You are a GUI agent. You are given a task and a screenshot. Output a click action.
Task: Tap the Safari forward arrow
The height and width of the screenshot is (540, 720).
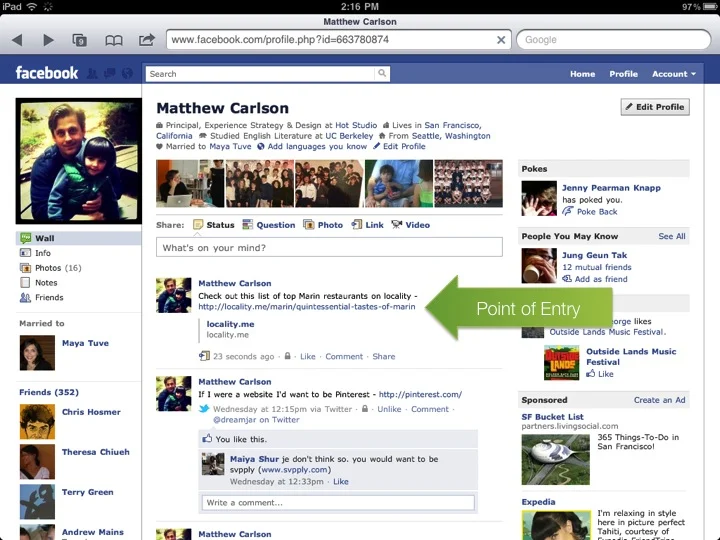[x=48, y=40]
